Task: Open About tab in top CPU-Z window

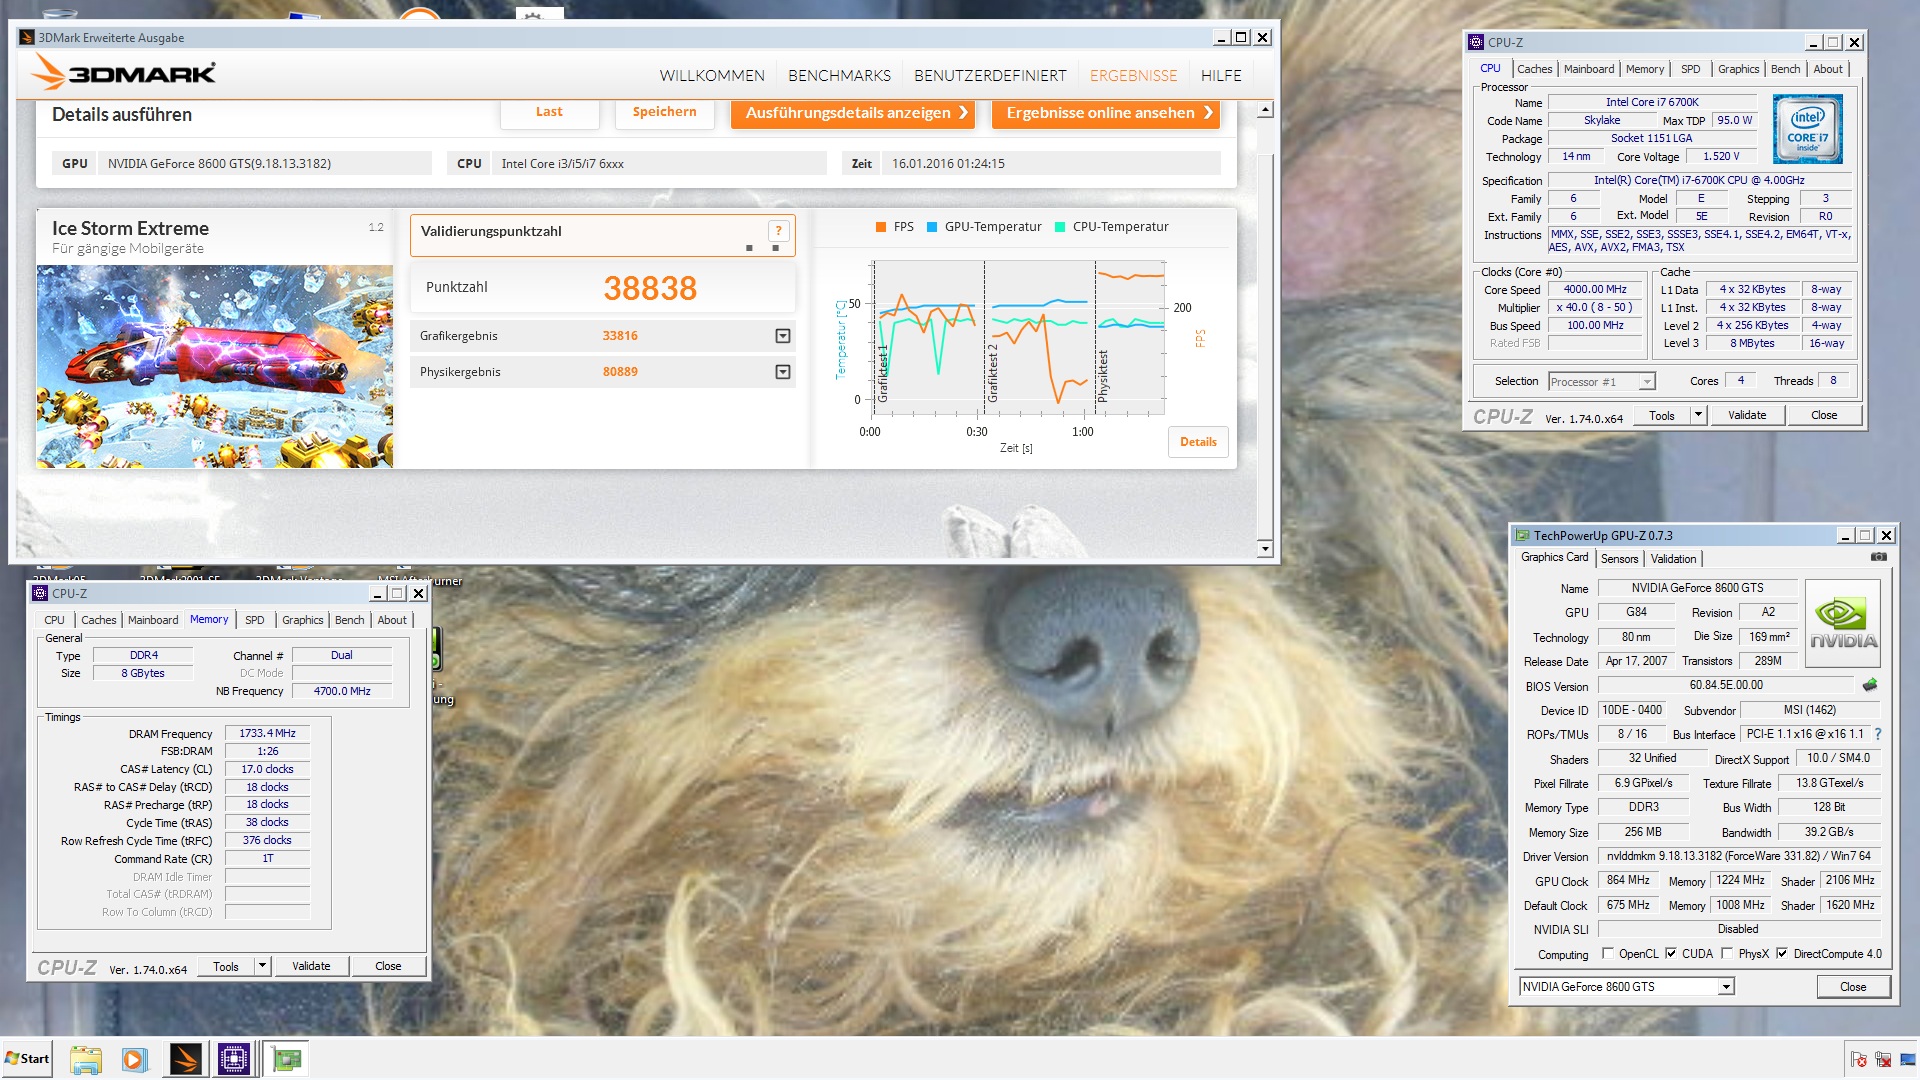Action: coord(1828,69)
